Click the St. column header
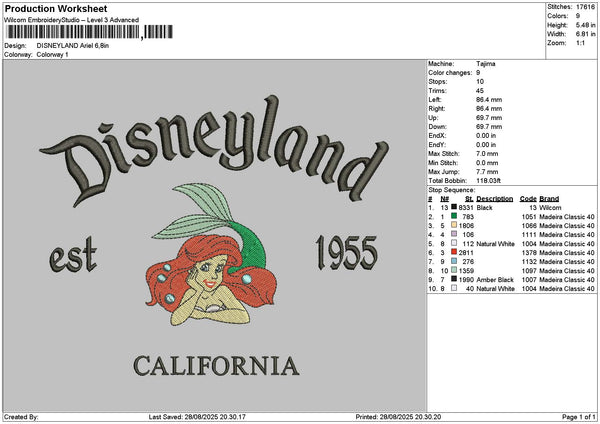 (469, 199)
